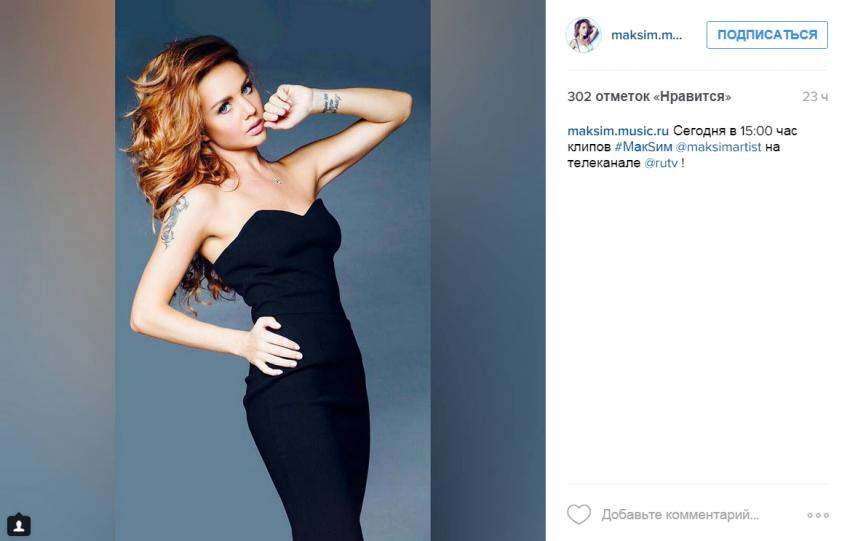Open the 23 ч timestamp link
The width and height of the screenshot is (847, 541).
pos(815,97)
